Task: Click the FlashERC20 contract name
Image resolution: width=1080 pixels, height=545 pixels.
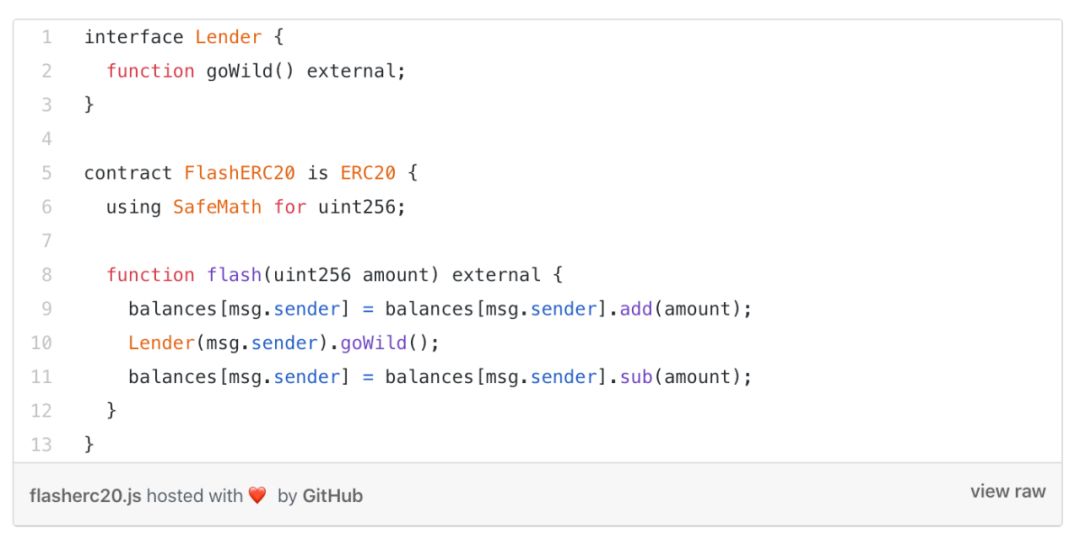Action: [239, 173]
